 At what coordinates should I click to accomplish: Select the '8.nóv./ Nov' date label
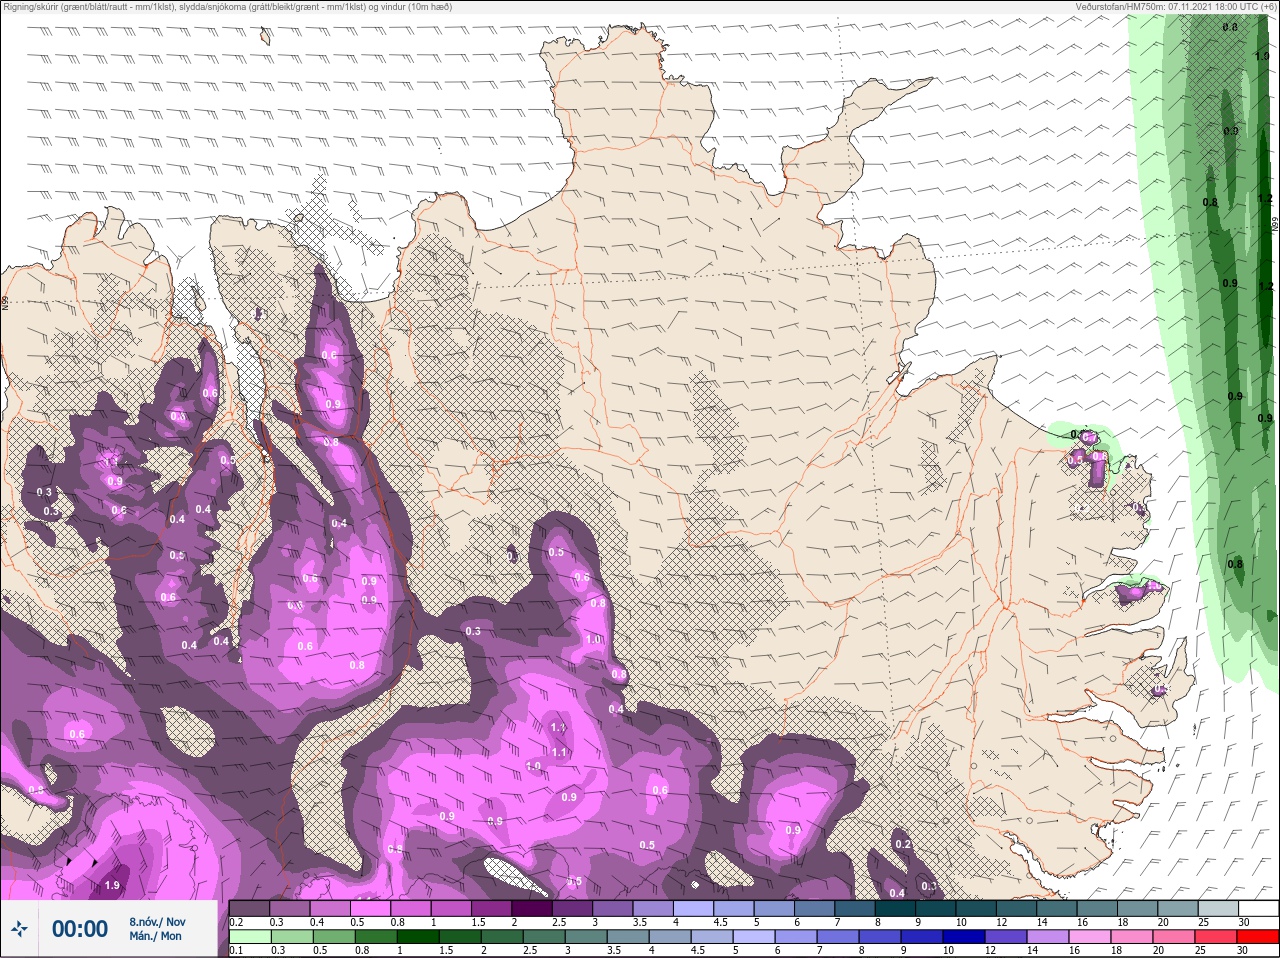click(157, 922)
